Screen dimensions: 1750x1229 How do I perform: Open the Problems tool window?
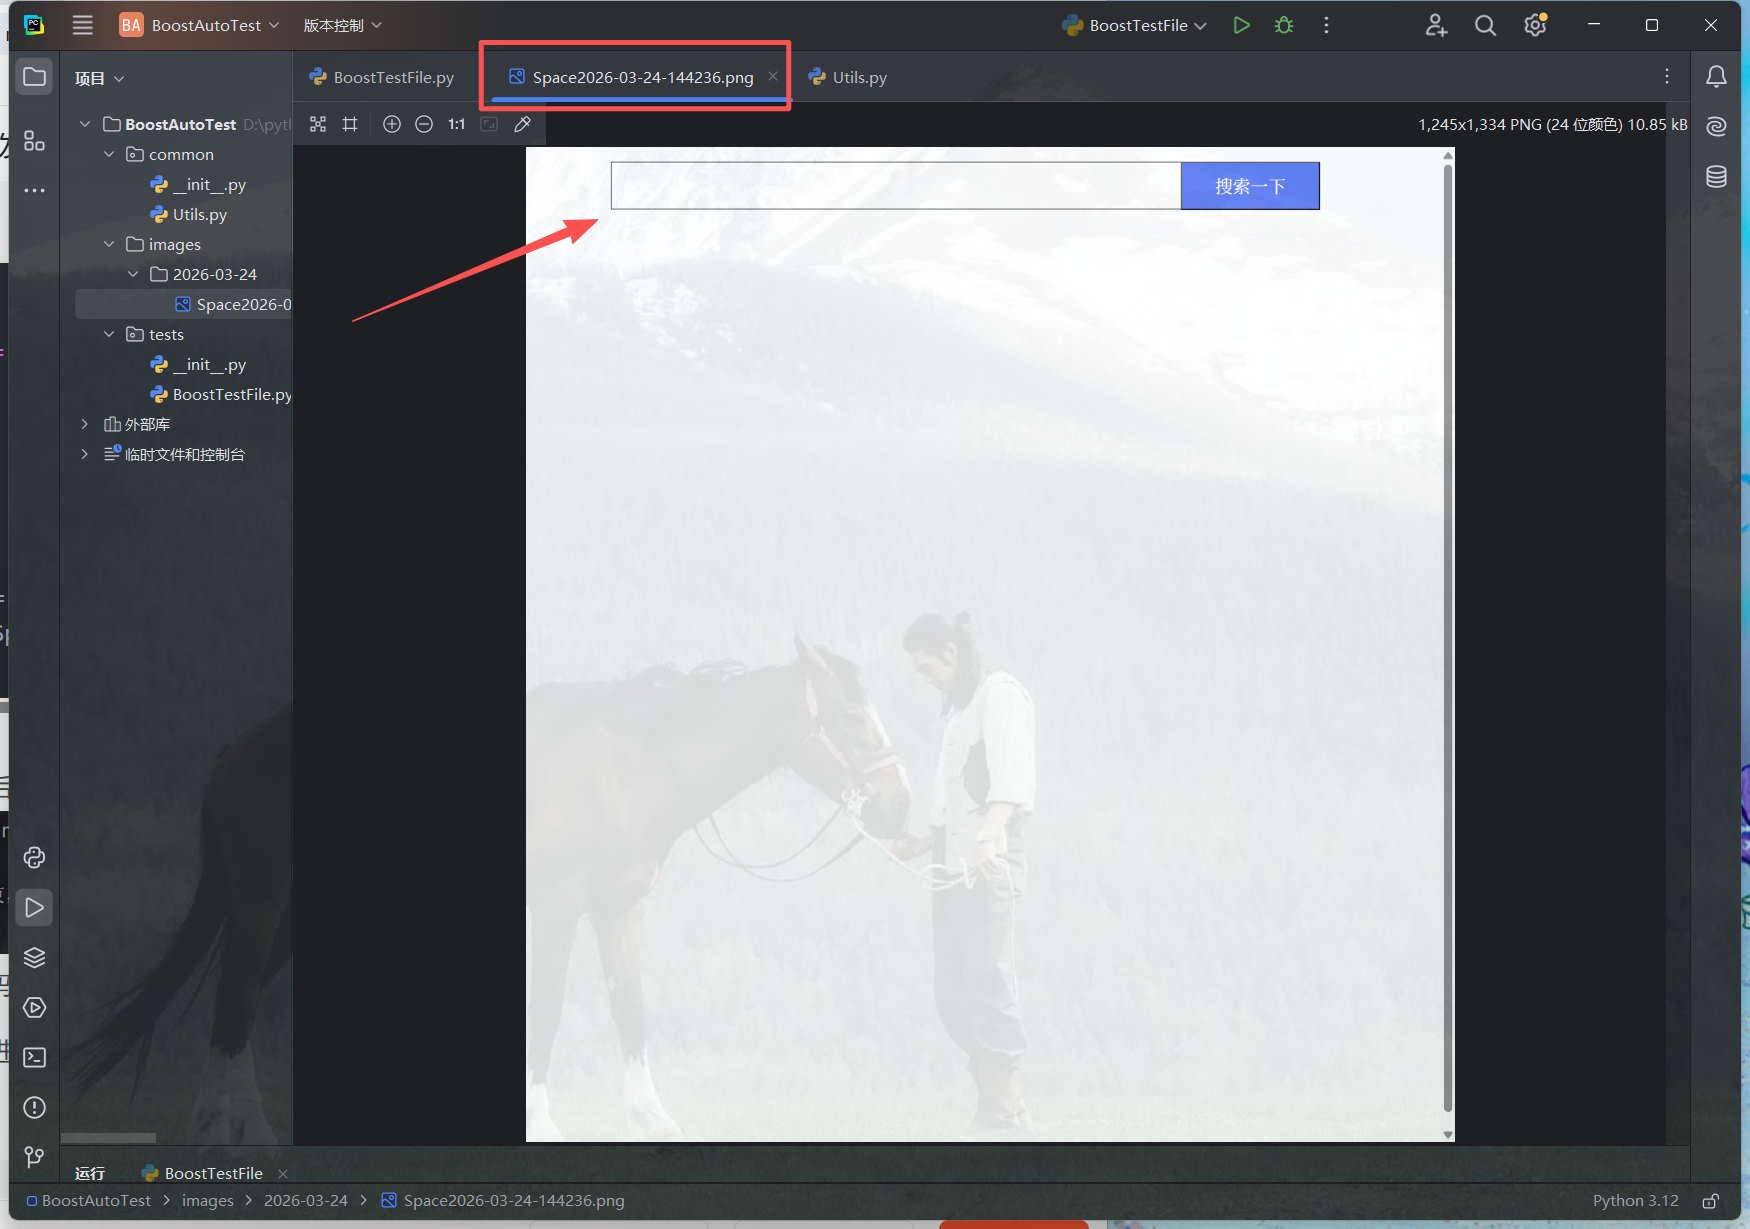(x=35, y=1108)
